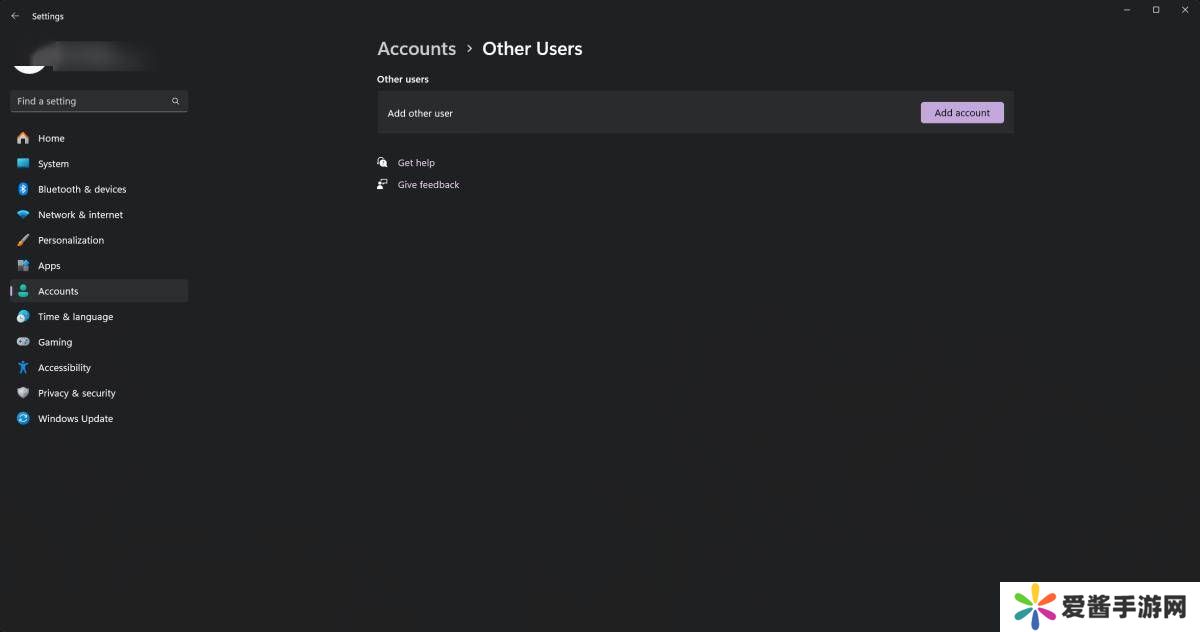
Task: Go back using the arrow icon
Action: coord(15,16)
